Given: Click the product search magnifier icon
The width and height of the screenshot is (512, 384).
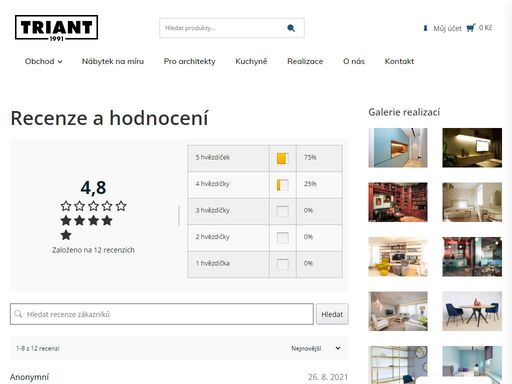Looking at the screenshot, I should [x=291, y=28].
